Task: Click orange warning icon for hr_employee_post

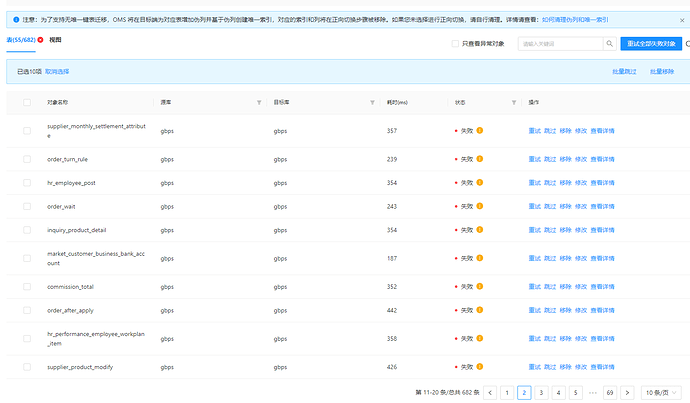Action: click(x=480, y=182)
